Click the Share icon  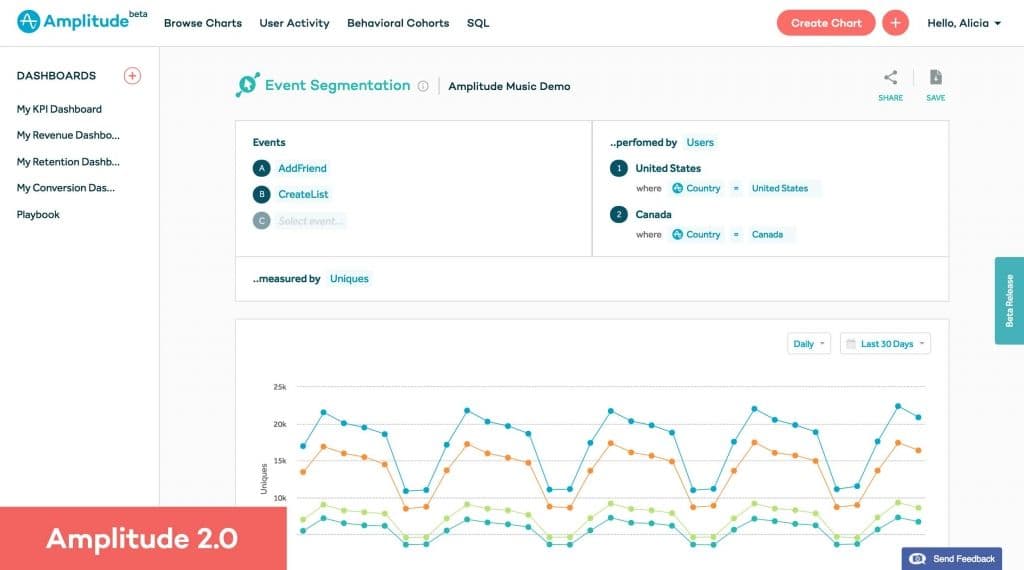[x=890, y=78]
